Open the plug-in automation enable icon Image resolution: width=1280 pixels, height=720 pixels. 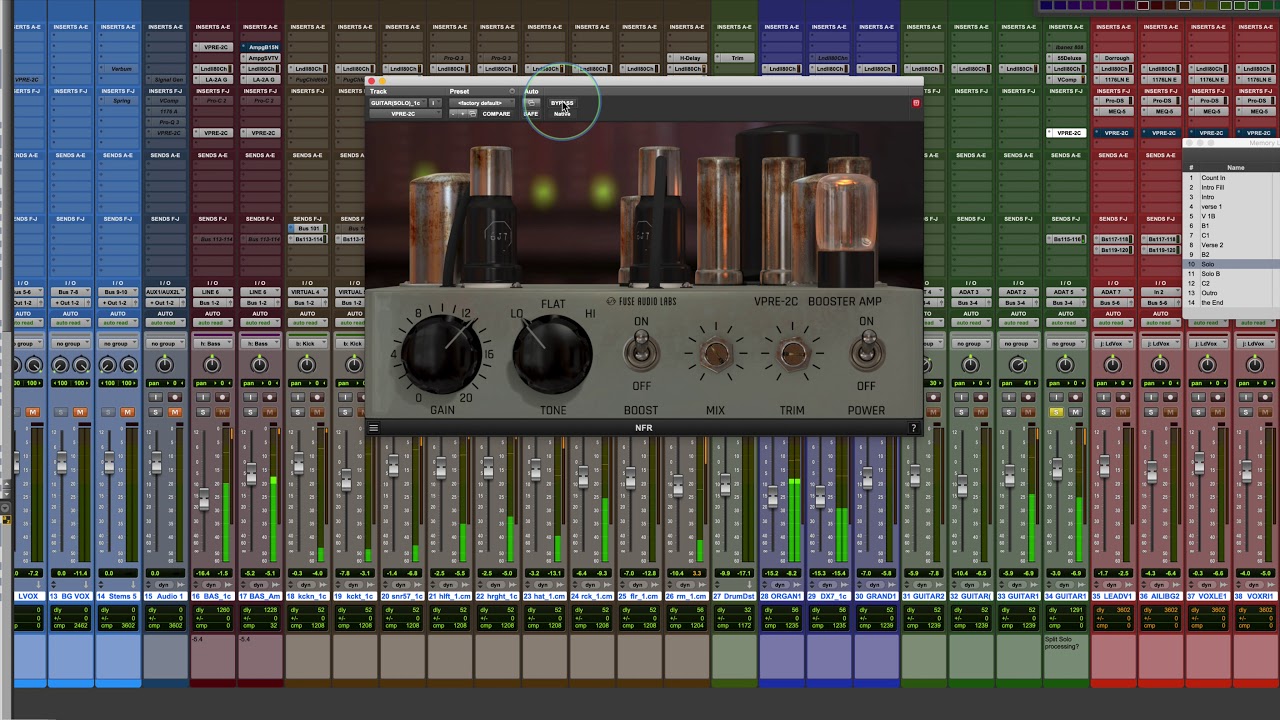531,103
